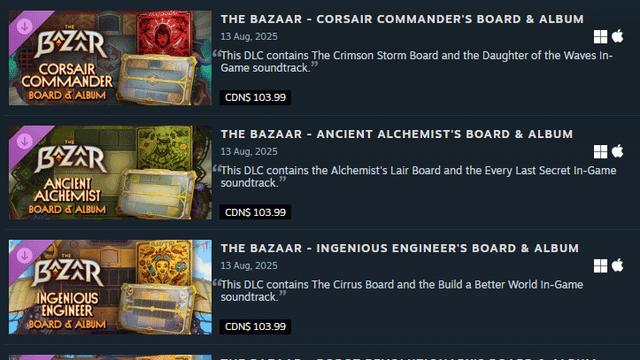Click the Windows icon on the Ingenious Engineer listing
This screenshot has height=360, width=640.
pyautogui.click(x=600, y=266)
